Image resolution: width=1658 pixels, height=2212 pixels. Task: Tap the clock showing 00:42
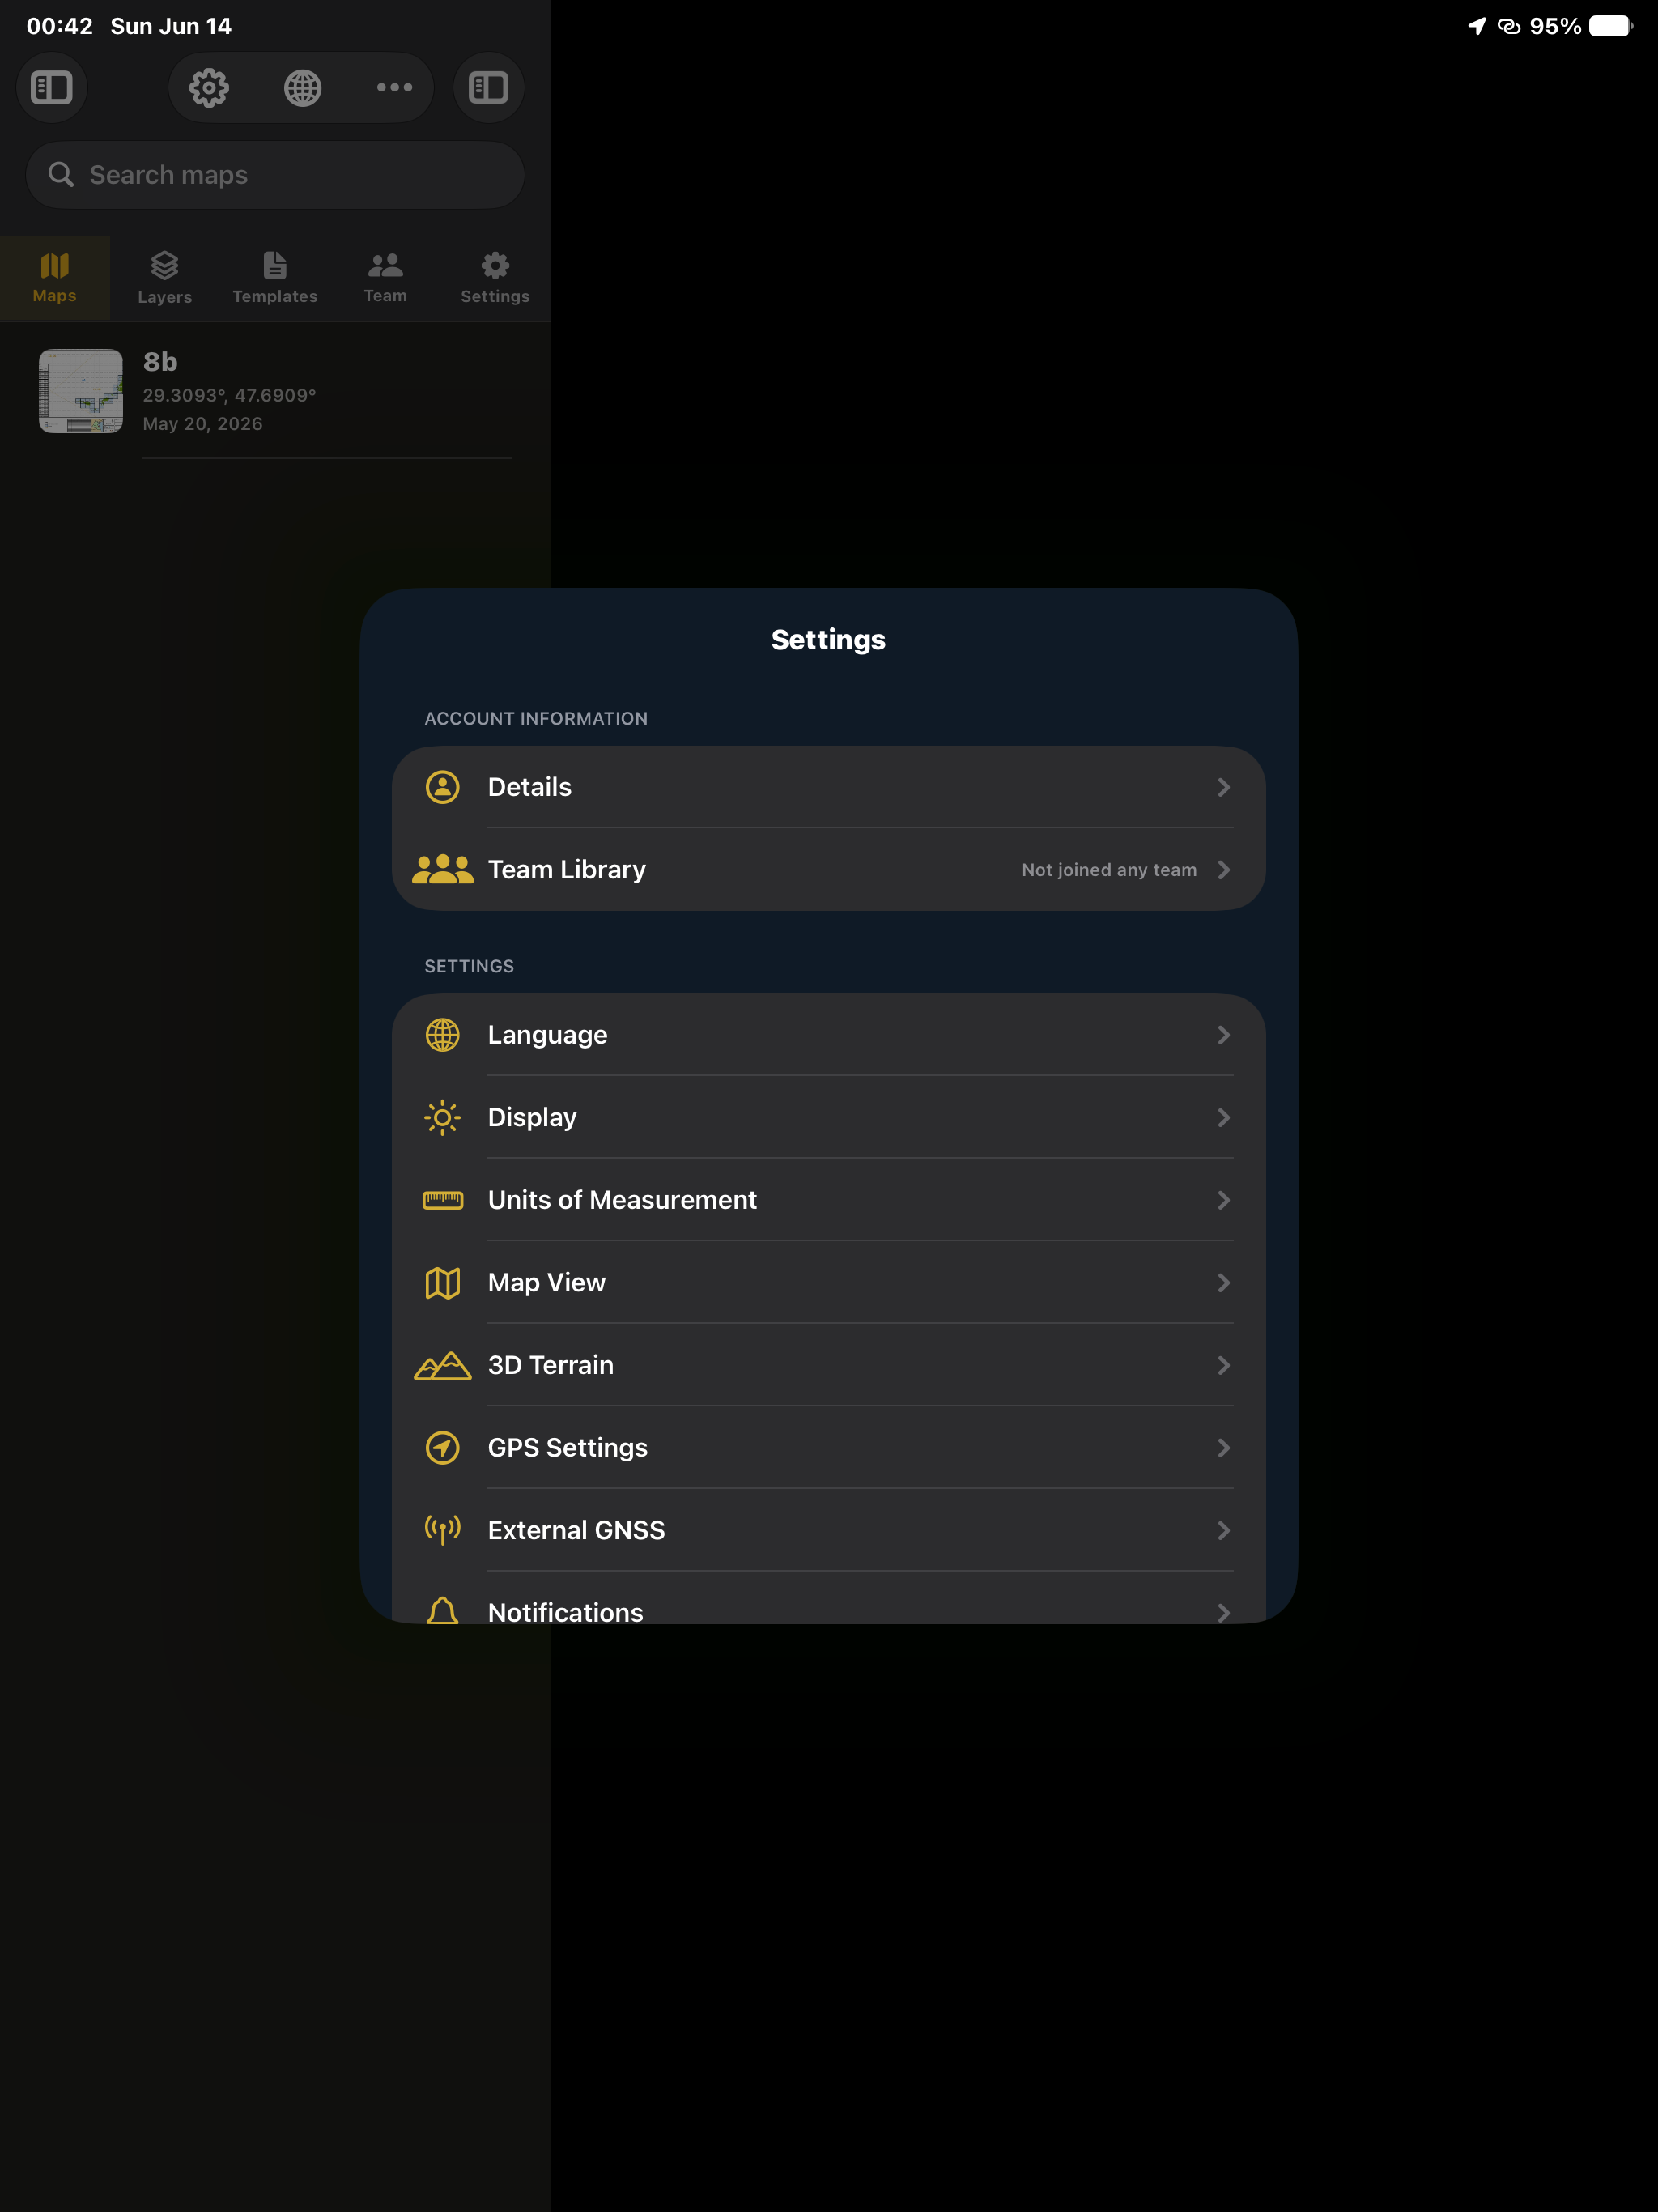[x=60, y=26]
